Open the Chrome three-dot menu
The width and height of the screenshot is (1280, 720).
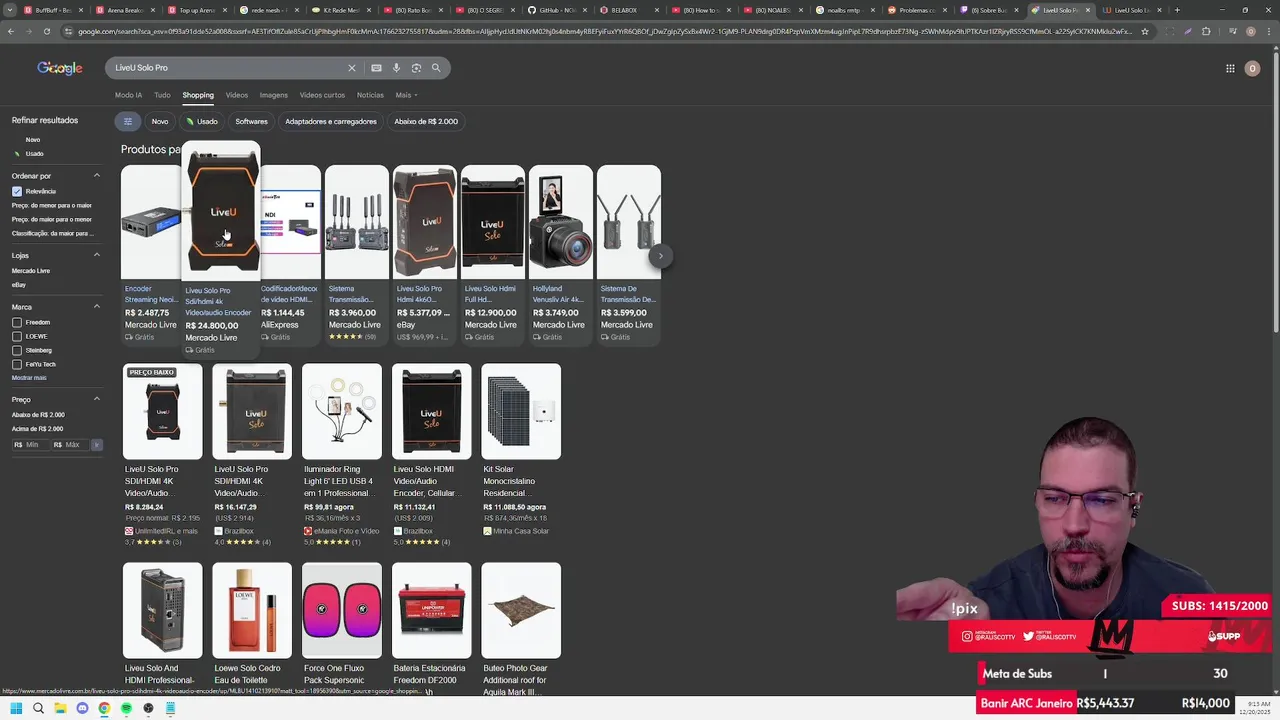pyautogui.click(x=1270, y=31)
